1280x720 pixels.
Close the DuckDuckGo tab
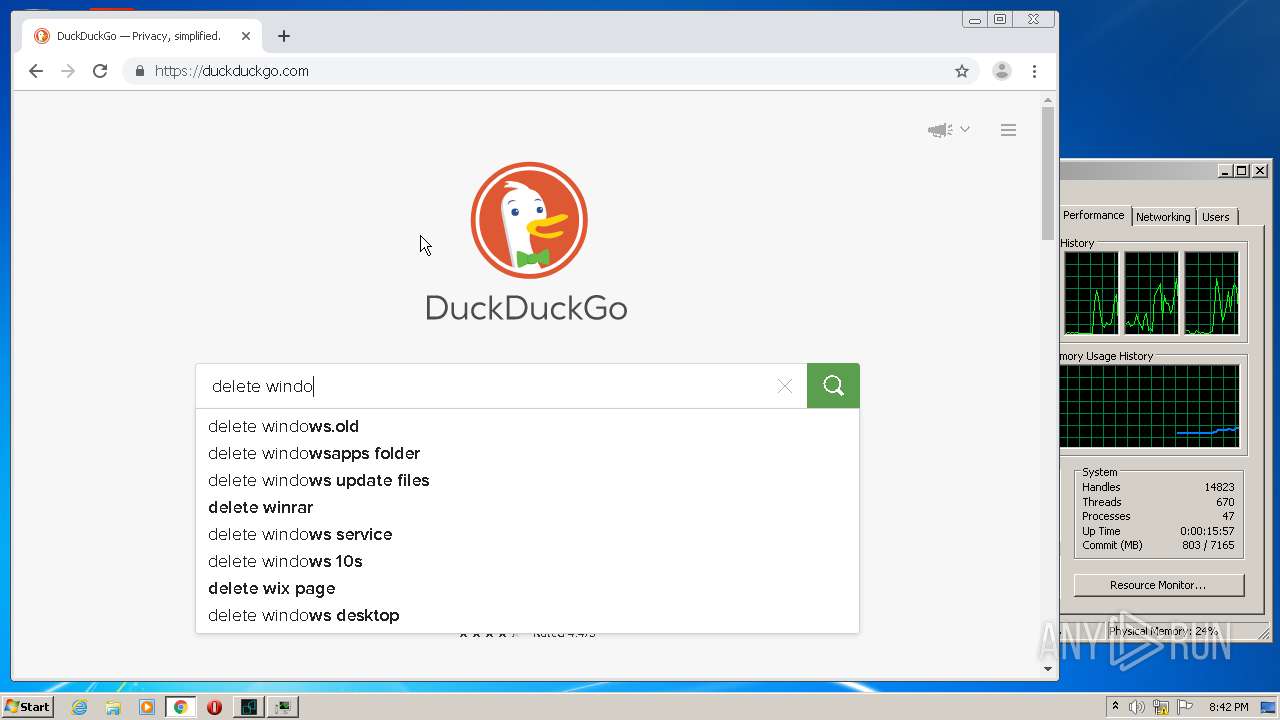coord(246,36)
